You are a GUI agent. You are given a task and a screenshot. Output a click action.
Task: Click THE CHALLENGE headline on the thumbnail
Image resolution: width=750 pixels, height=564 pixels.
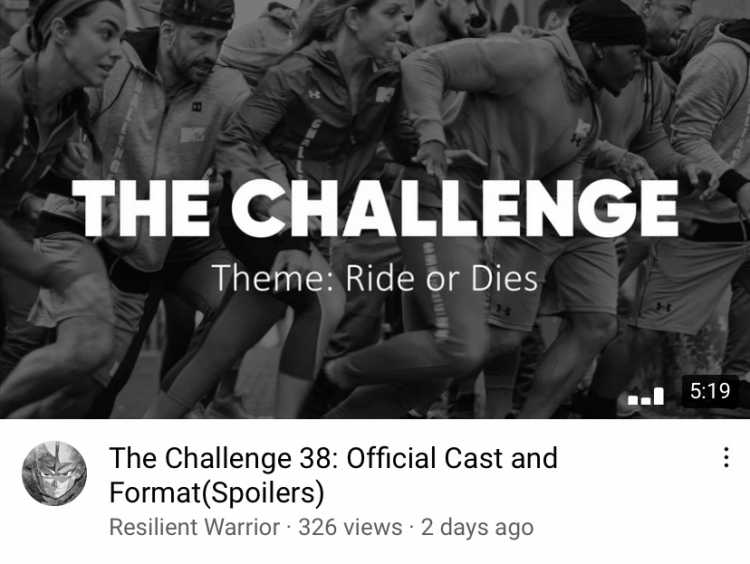[x=375, y=209]
